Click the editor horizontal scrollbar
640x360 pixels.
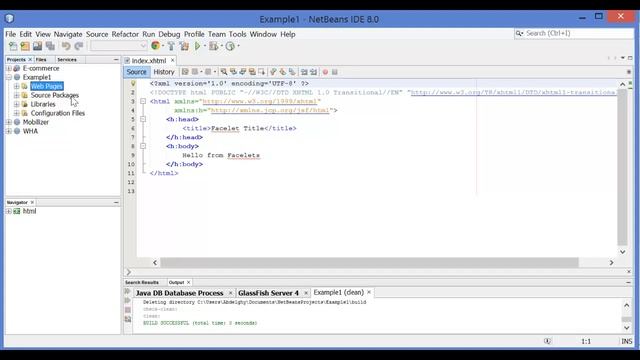(369, 262)
